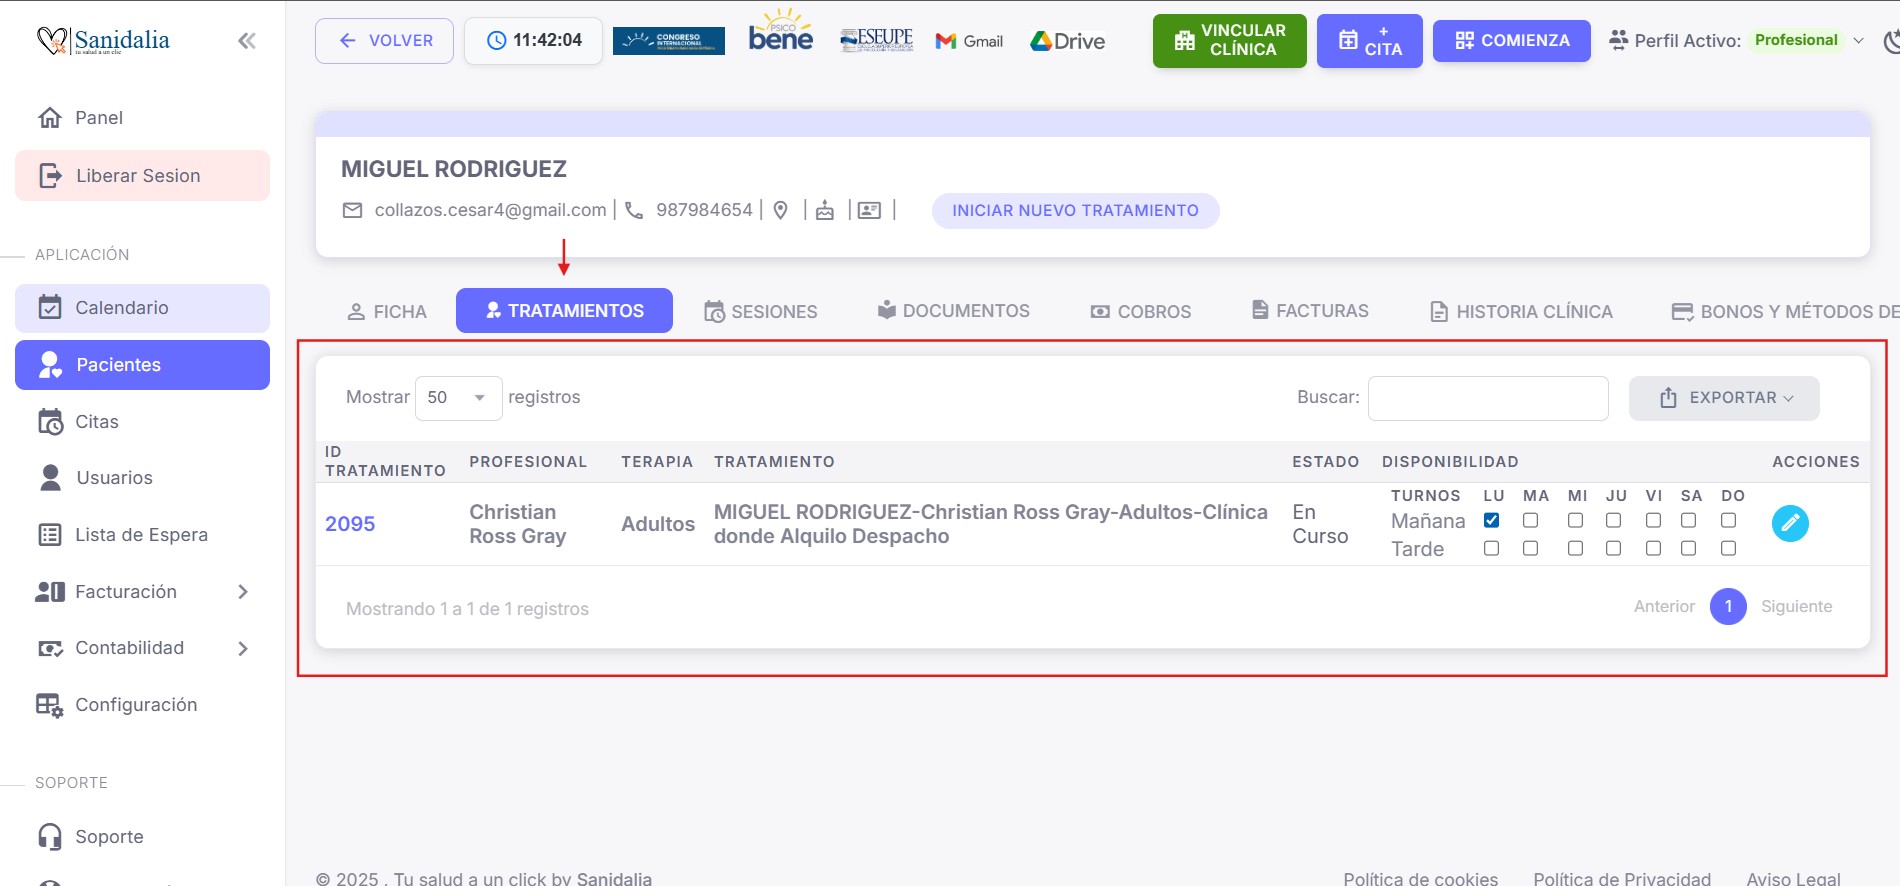
Task: Click the VINCULAR CLÍNICA green button
Action: pyautogui.click(x=1229, y=41)
